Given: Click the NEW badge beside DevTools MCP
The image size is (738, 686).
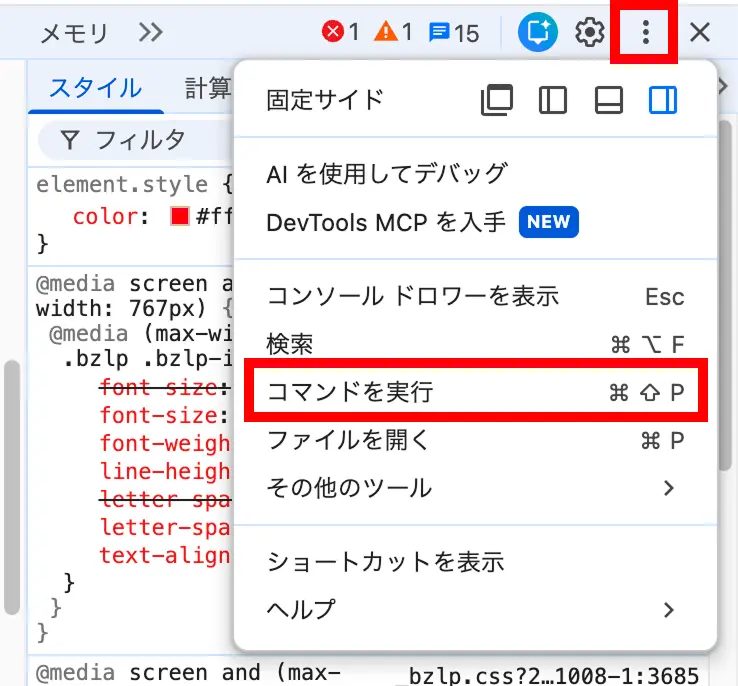Looking at the screenshot, I should pos(548,222).
